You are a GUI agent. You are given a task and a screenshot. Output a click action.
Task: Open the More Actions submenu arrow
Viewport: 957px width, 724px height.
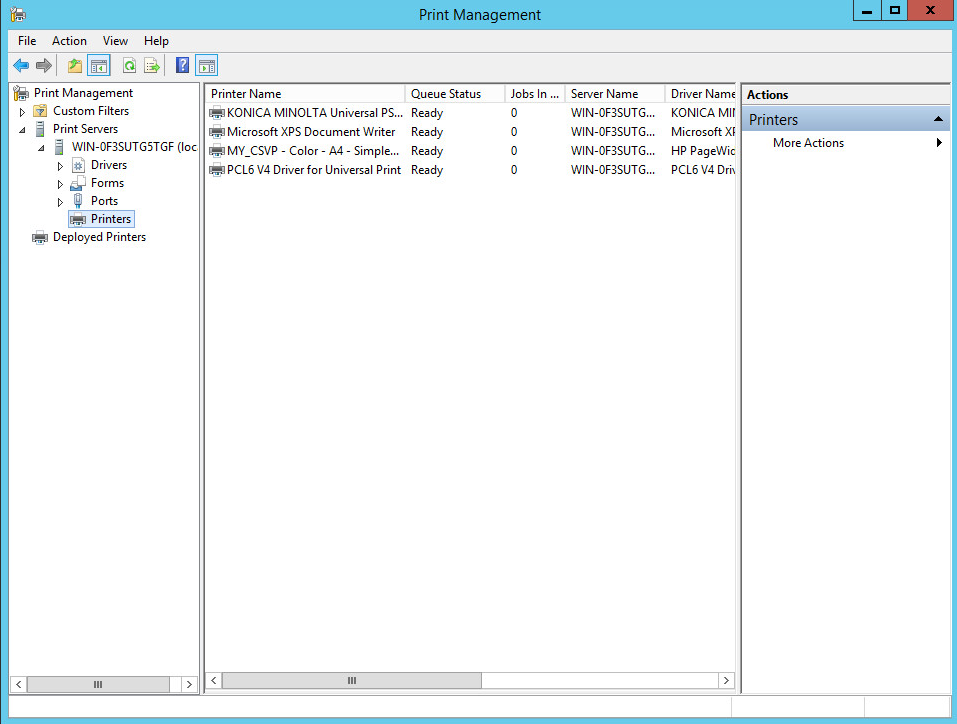pyautogui.click(x=939, y=142)
